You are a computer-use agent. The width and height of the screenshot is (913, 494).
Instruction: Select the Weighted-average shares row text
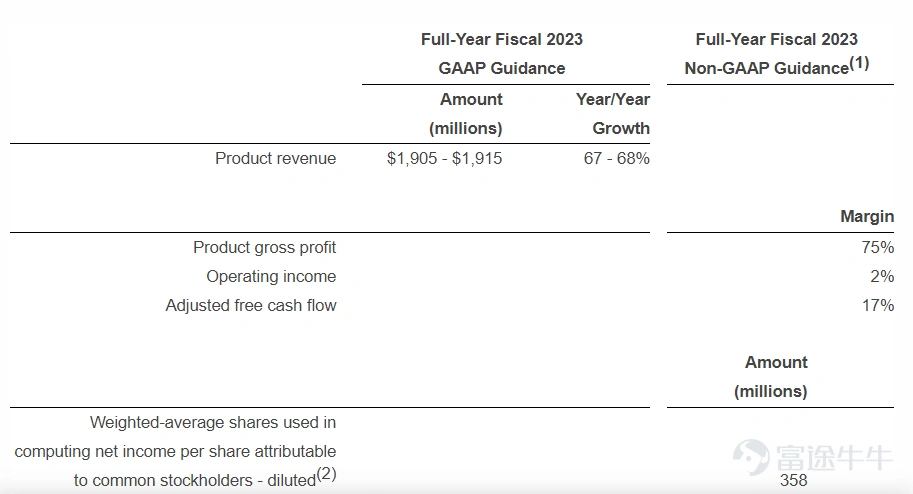click(175, 451)
